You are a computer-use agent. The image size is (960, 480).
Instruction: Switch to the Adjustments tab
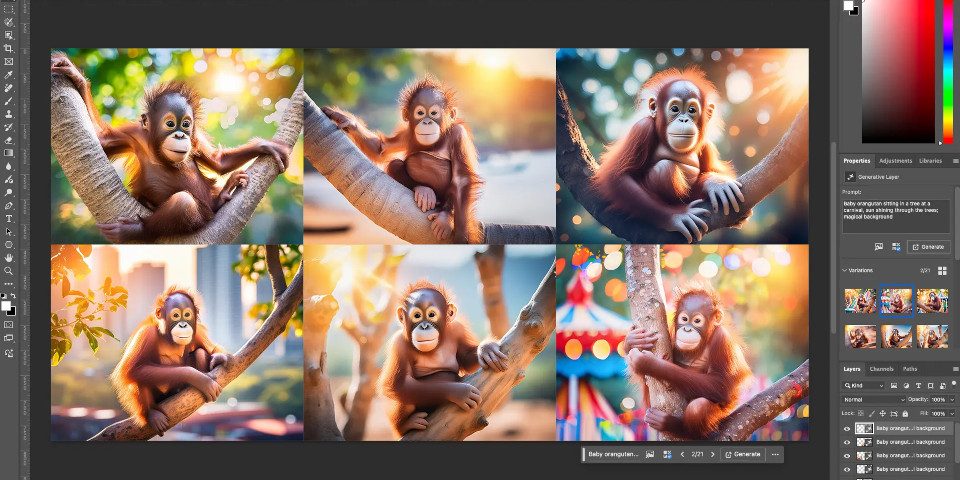[895, 160]
